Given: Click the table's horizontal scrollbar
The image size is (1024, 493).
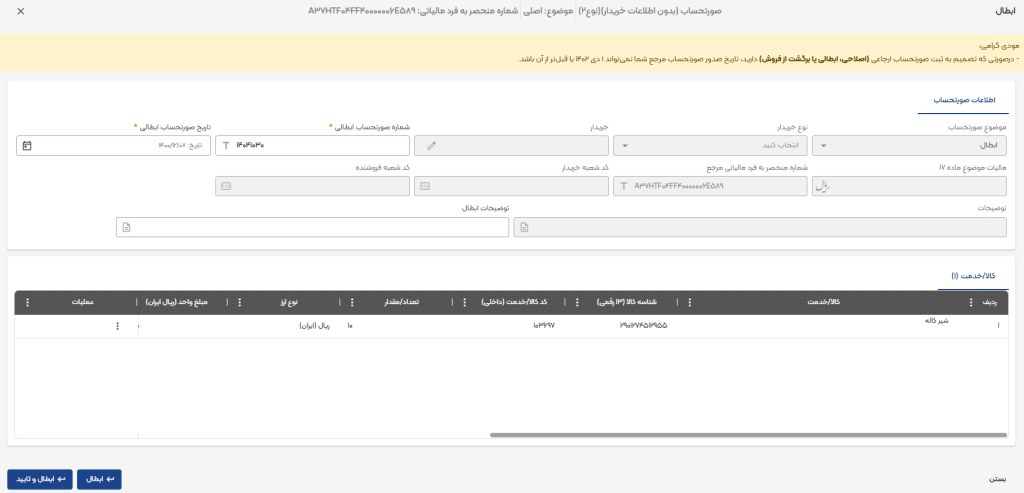Looking at the screenshot, I should [x=748, y=435].
